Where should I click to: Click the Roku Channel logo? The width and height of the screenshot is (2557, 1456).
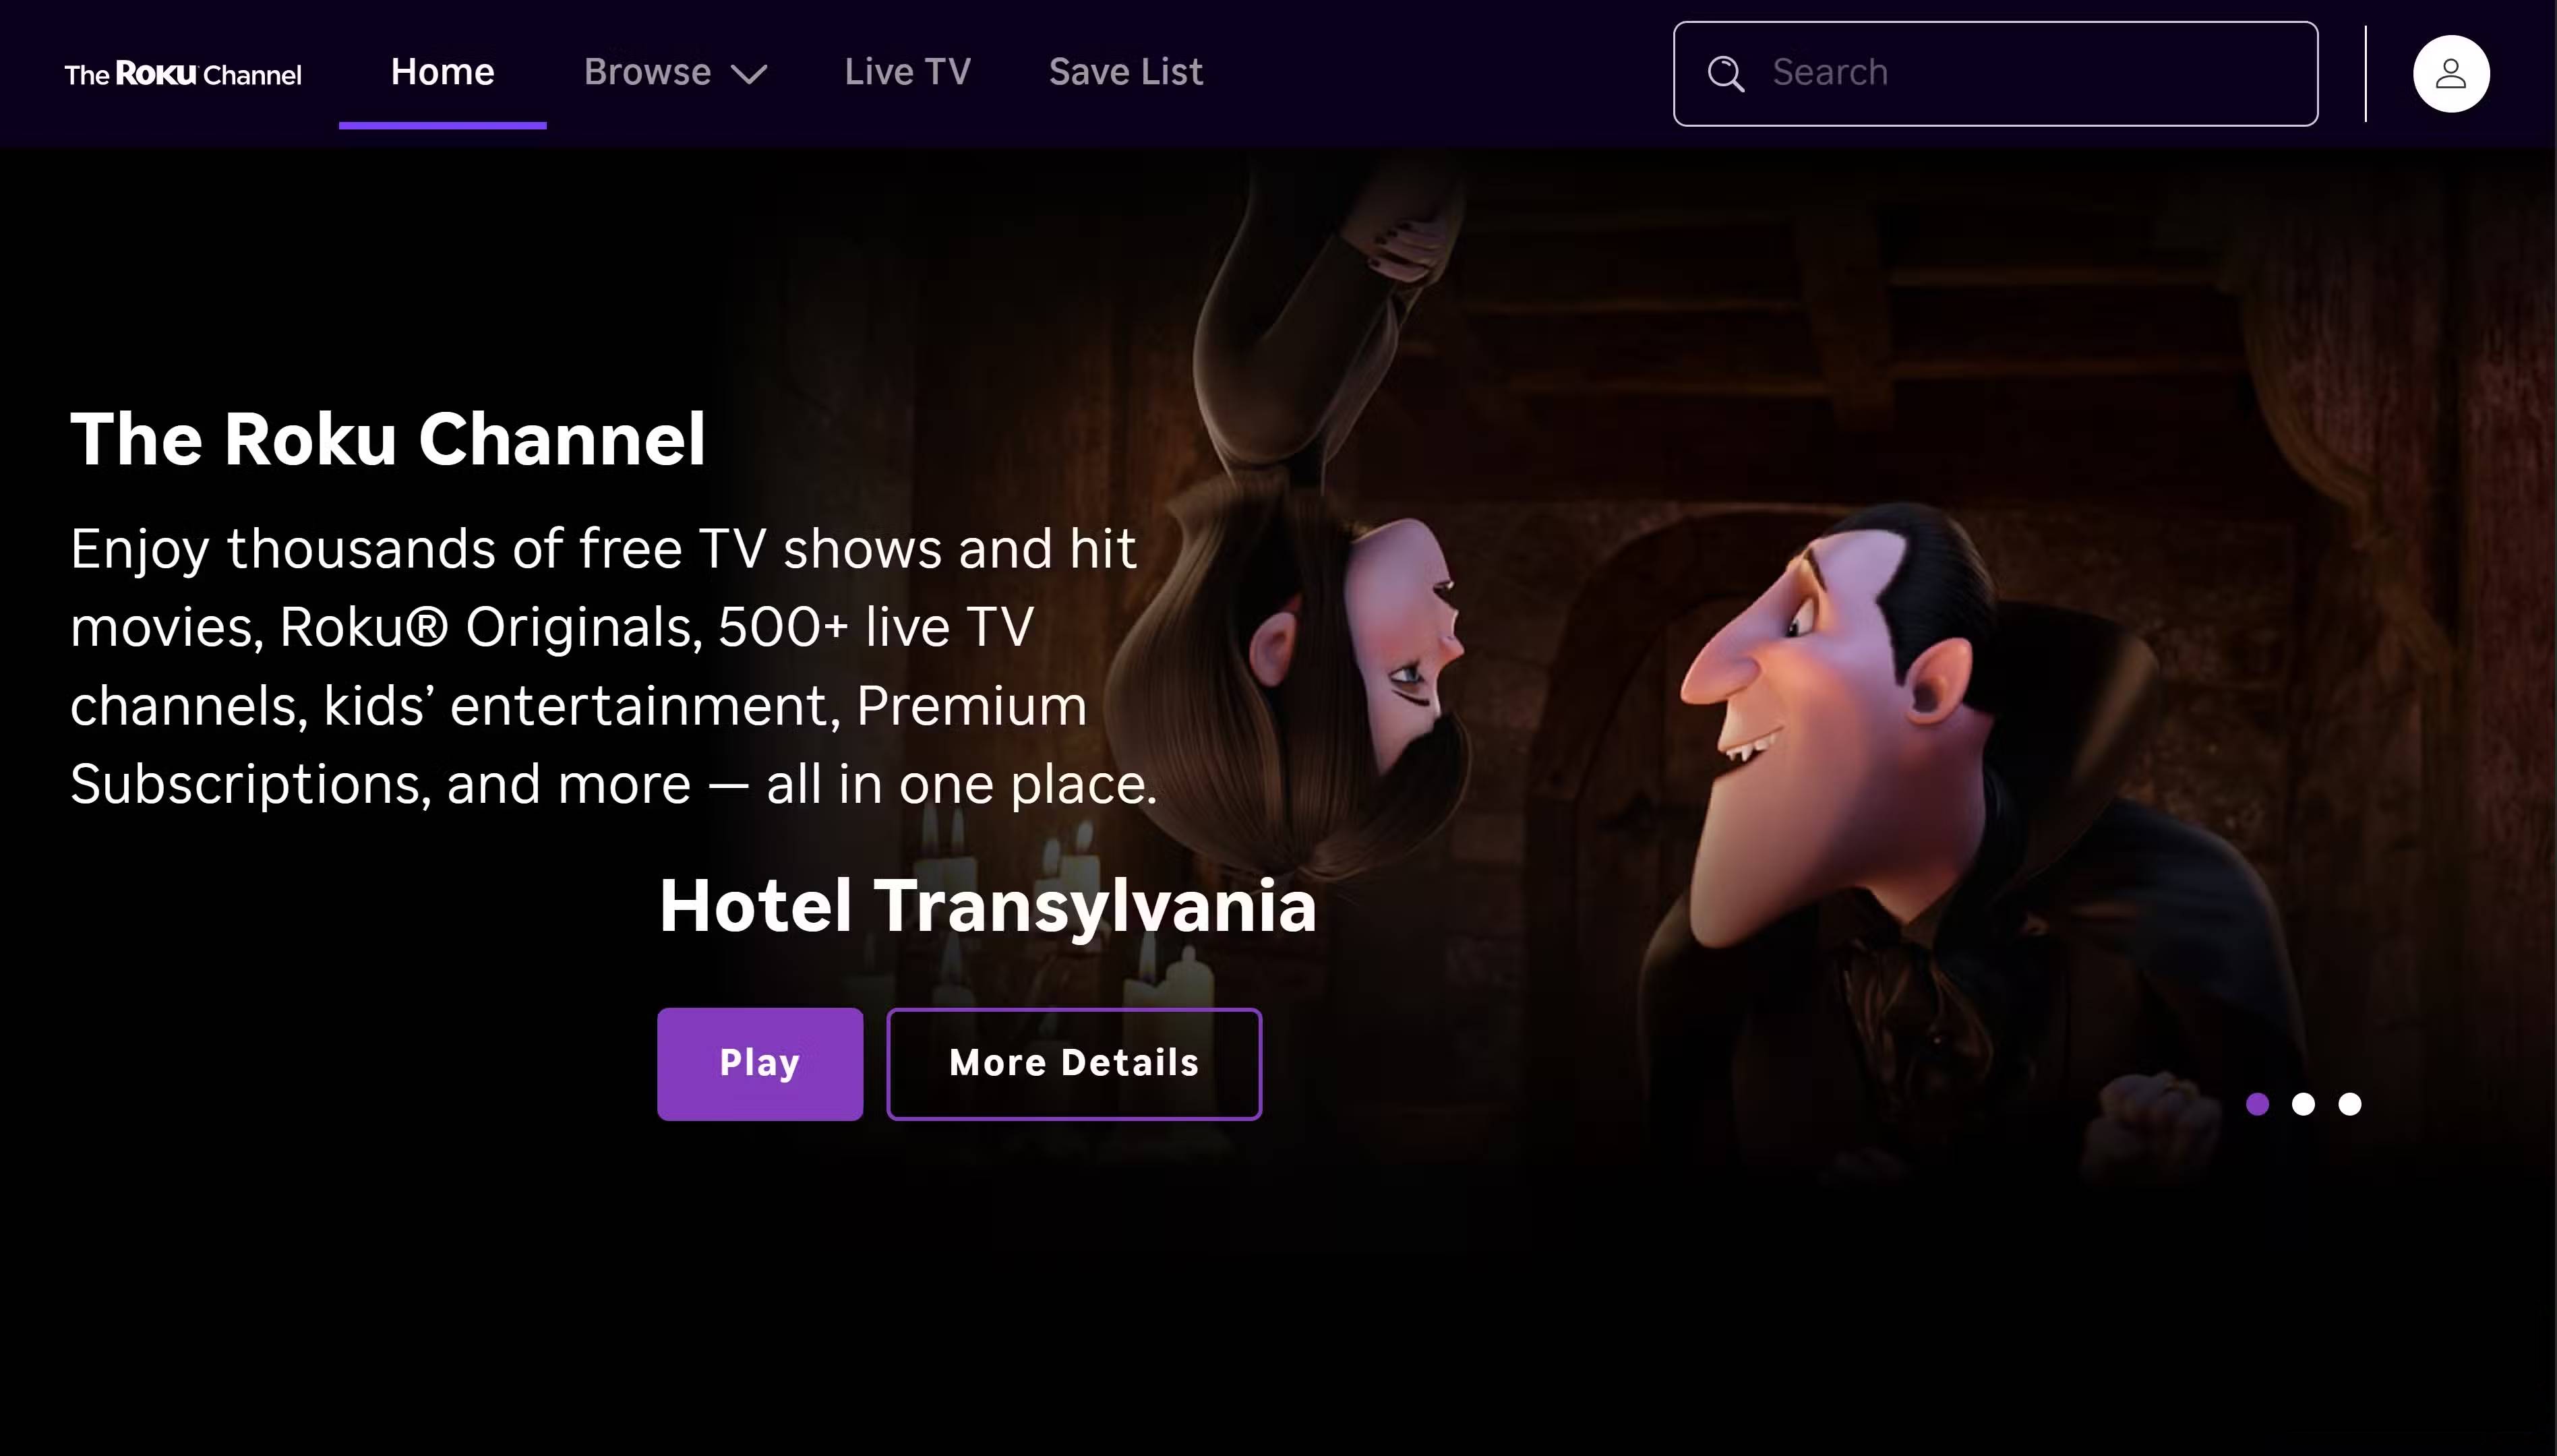point(183,74)
